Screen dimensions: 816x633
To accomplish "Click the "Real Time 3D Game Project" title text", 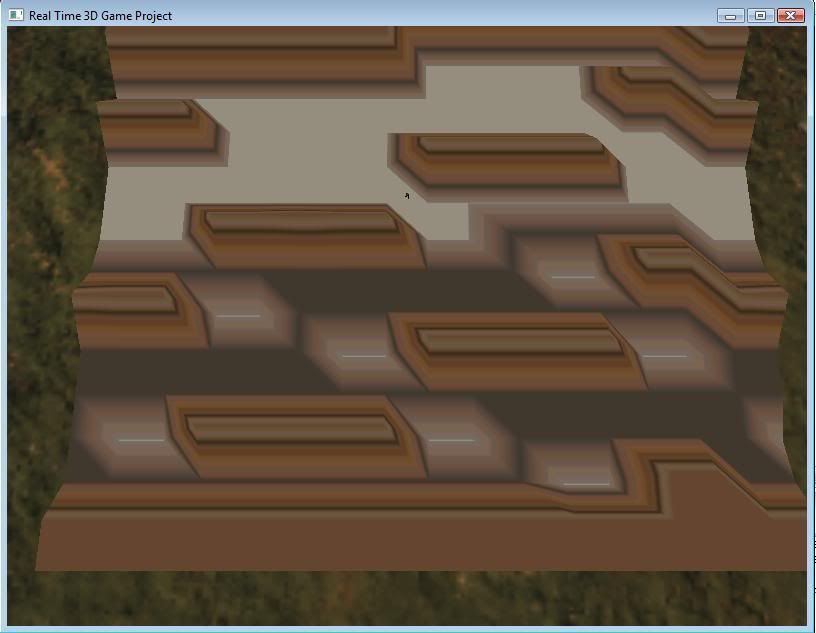I will 100,15.
